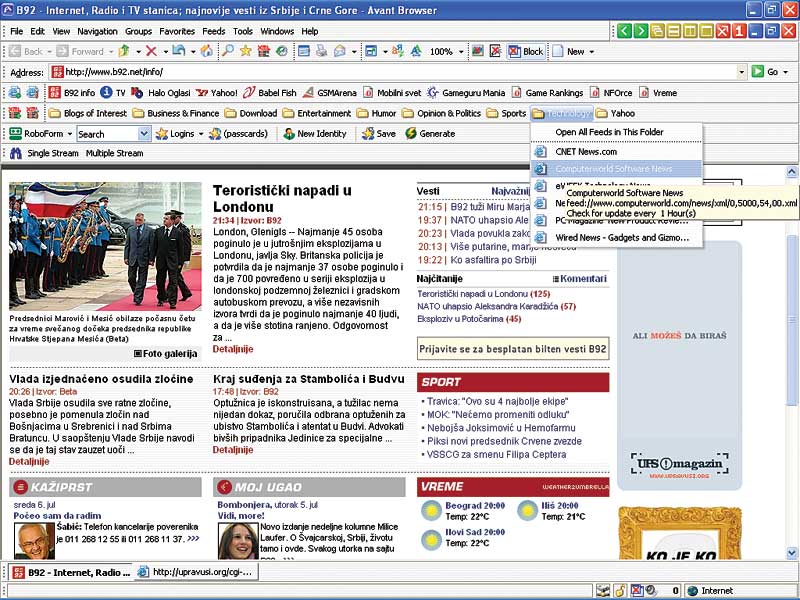This screenshot has width=800, height=600.
Task: Open the Babel Fish bookmark
Action: pos(269,93)
